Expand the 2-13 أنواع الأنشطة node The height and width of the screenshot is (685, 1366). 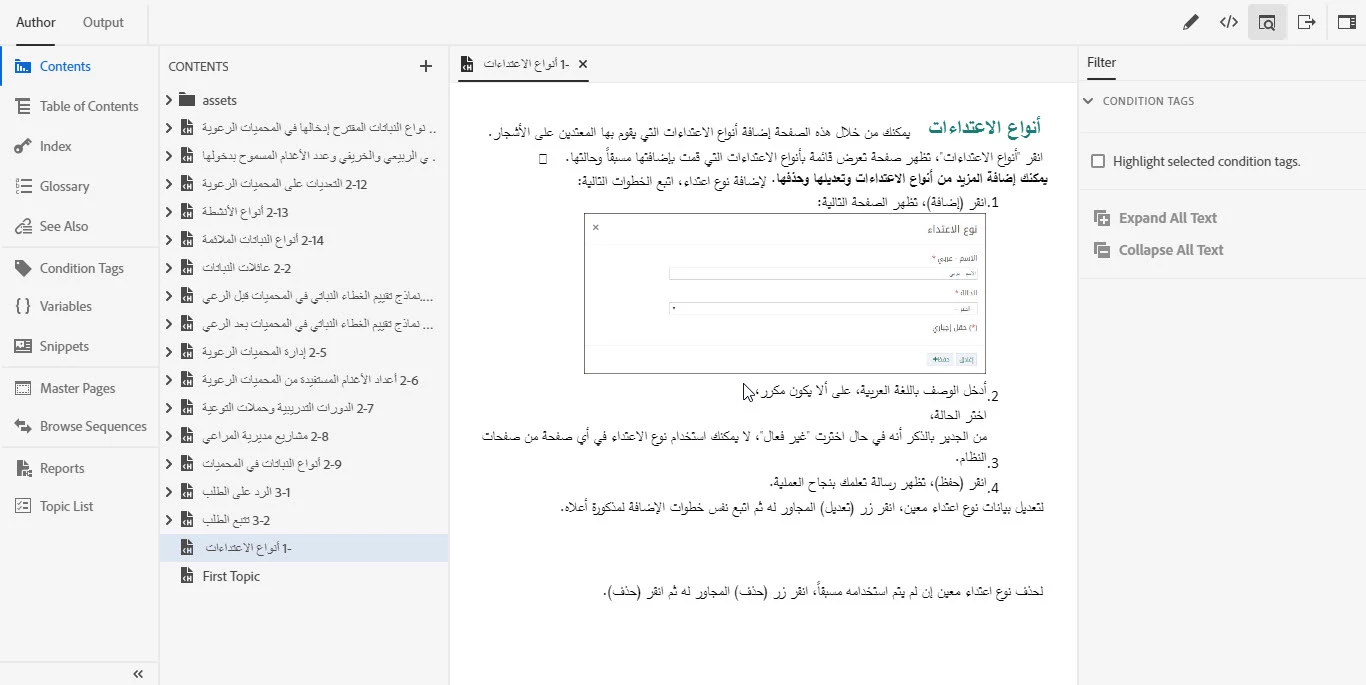click(169, 212)
